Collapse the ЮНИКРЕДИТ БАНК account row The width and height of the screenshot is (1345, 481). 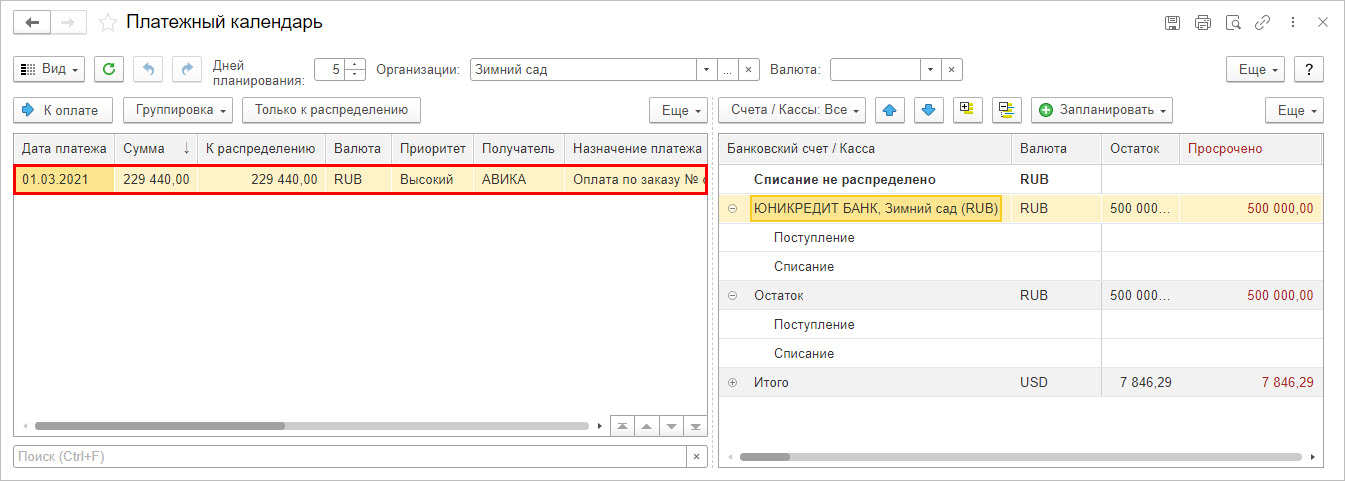tap(732, 209)
